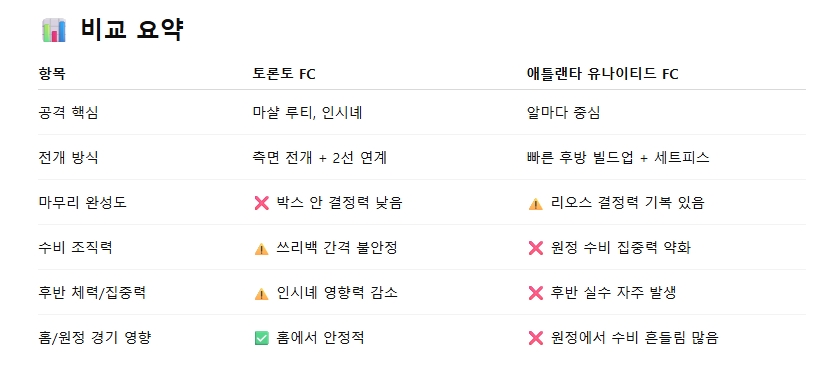Screen dimensions: 825x375
Task: Click the 알마다 중심 cell
Action: coord(563,113)
